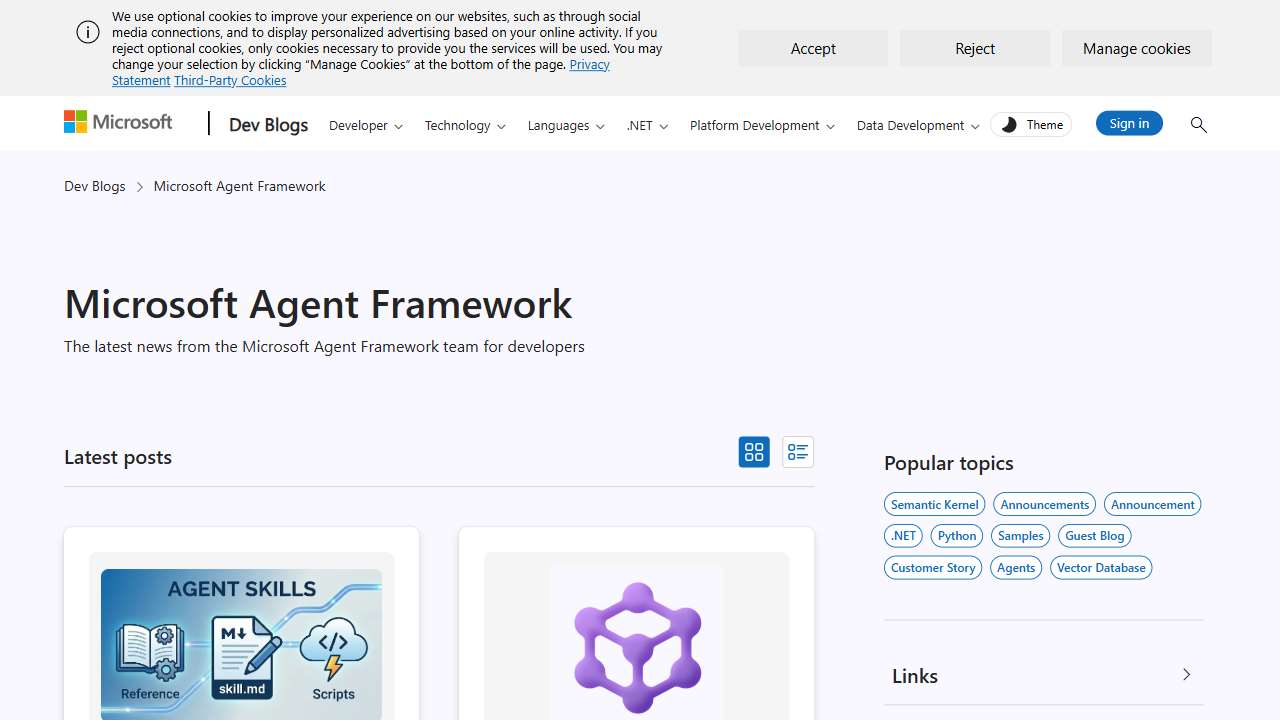
Task: Open the Languages dropdown
Action: coord(566,125)
